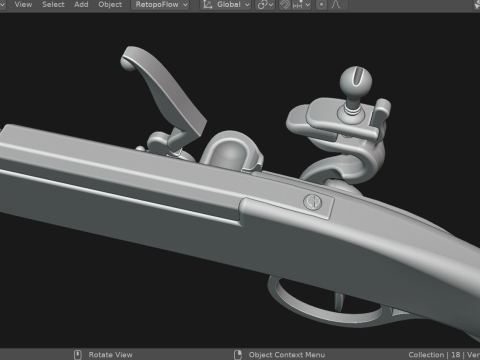Click the 'Object Context Menu' status text

[x=287, y=355]
